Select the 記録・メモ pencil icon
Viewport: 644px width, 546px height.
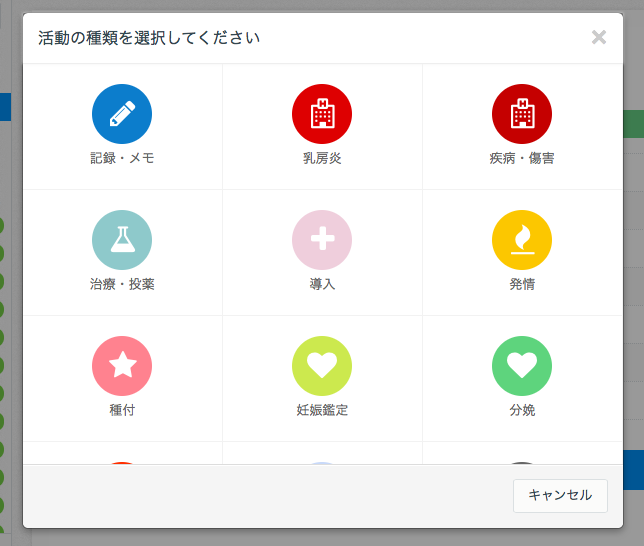(x=122, y=114)
